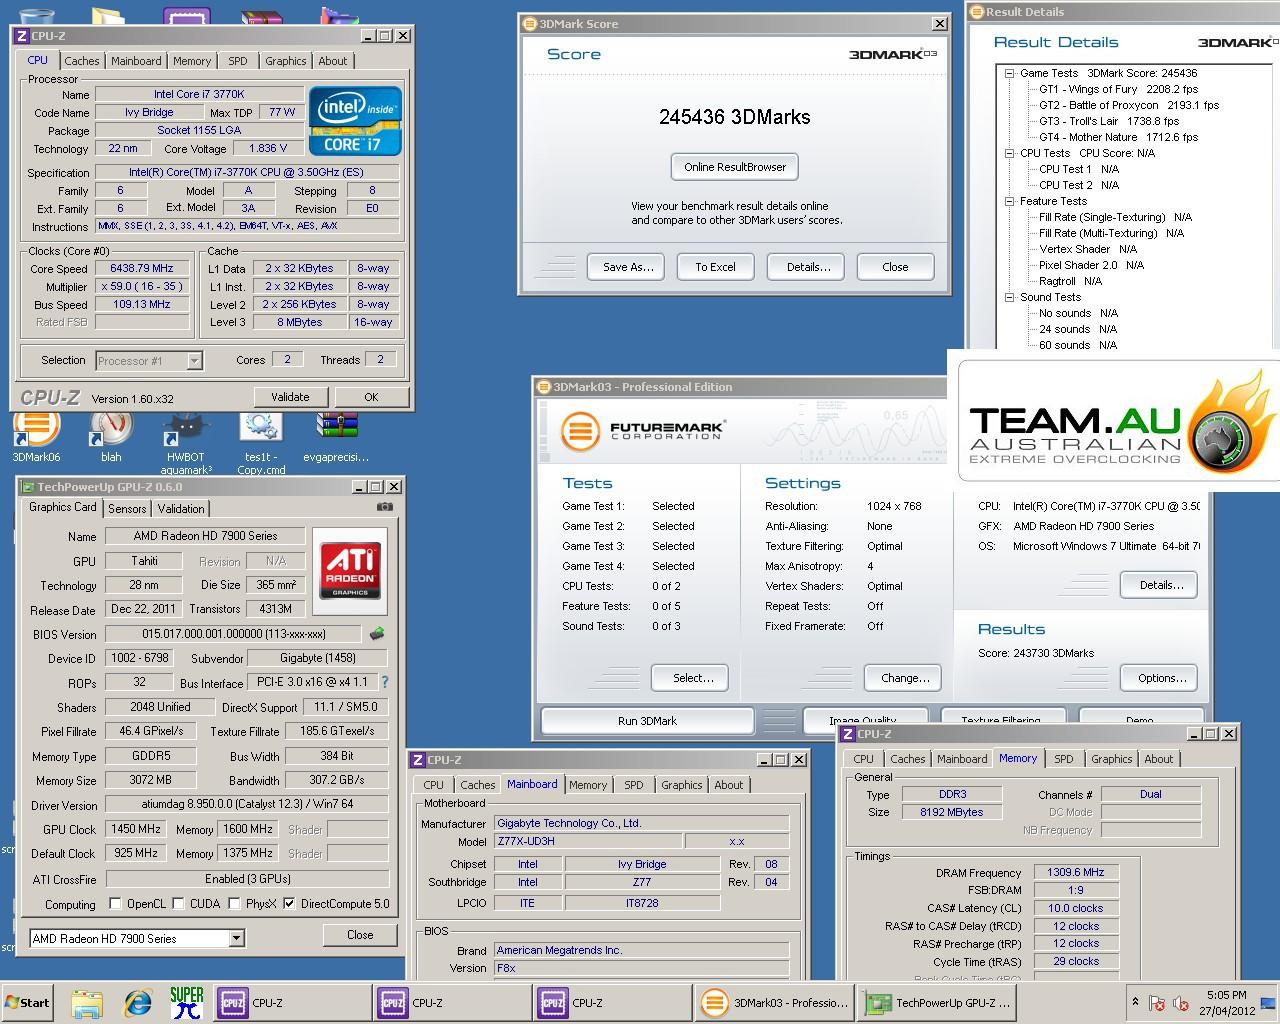Open Caches tab in CPU-Z processor info window

(x=82, y=61)
